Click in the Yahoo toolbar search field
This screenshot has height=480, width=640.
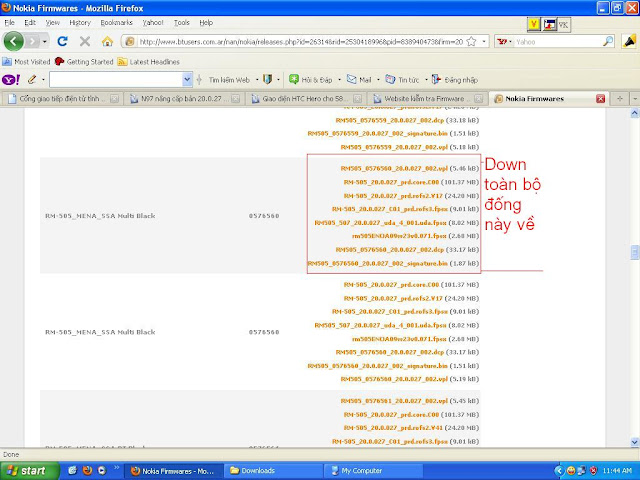coord(116,80)
